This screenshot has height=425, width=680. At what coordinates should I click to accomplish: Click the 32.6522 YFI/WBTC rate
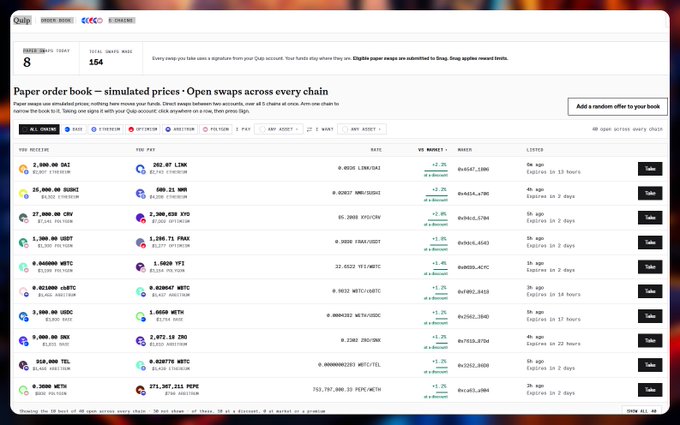point(358,267)
